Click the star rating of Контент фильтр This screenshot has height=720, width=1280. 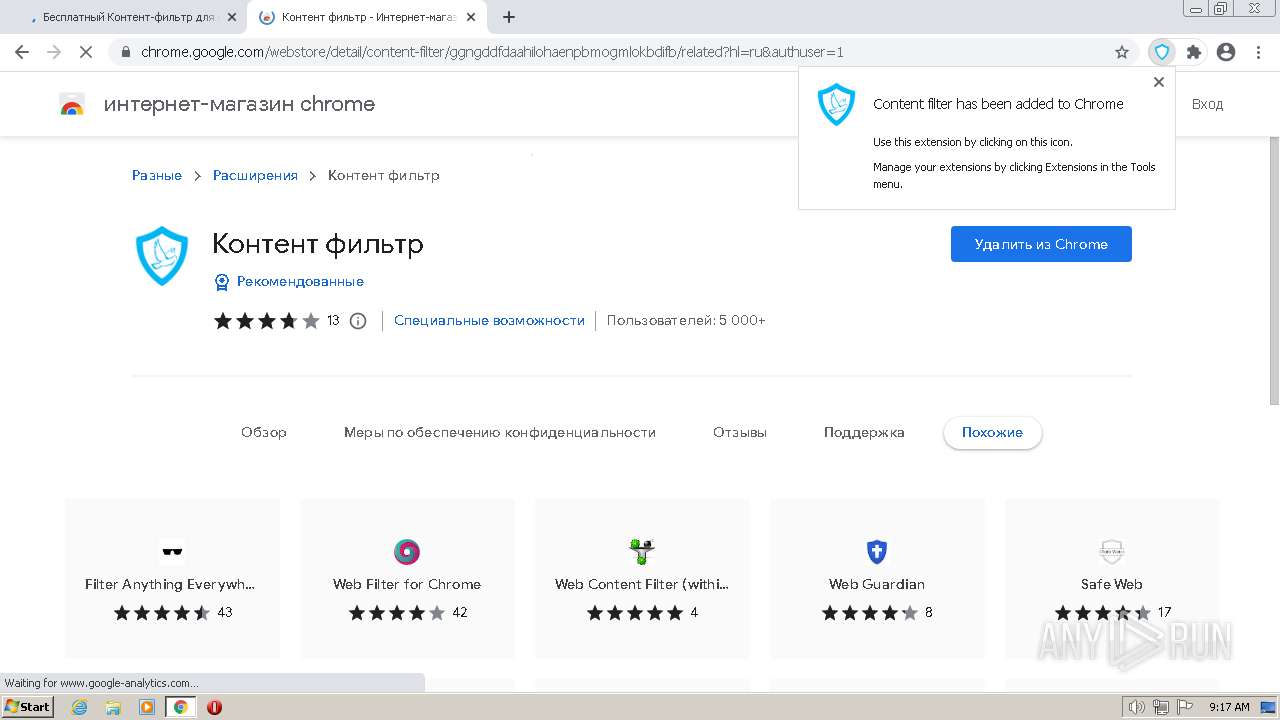pyautogui.click(x=267, y=321)
